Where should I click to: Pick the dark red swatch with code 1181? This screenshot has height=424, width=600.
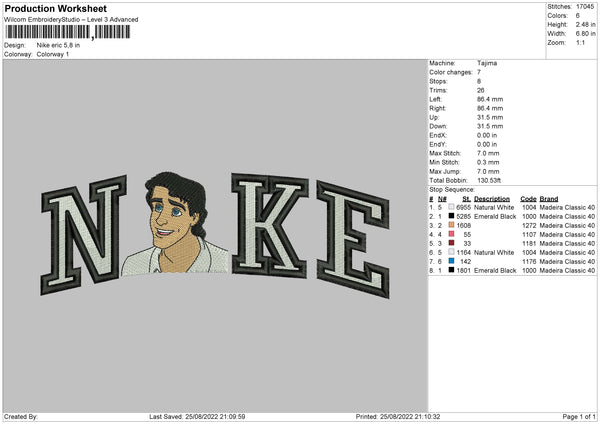(x=451, y=243)
